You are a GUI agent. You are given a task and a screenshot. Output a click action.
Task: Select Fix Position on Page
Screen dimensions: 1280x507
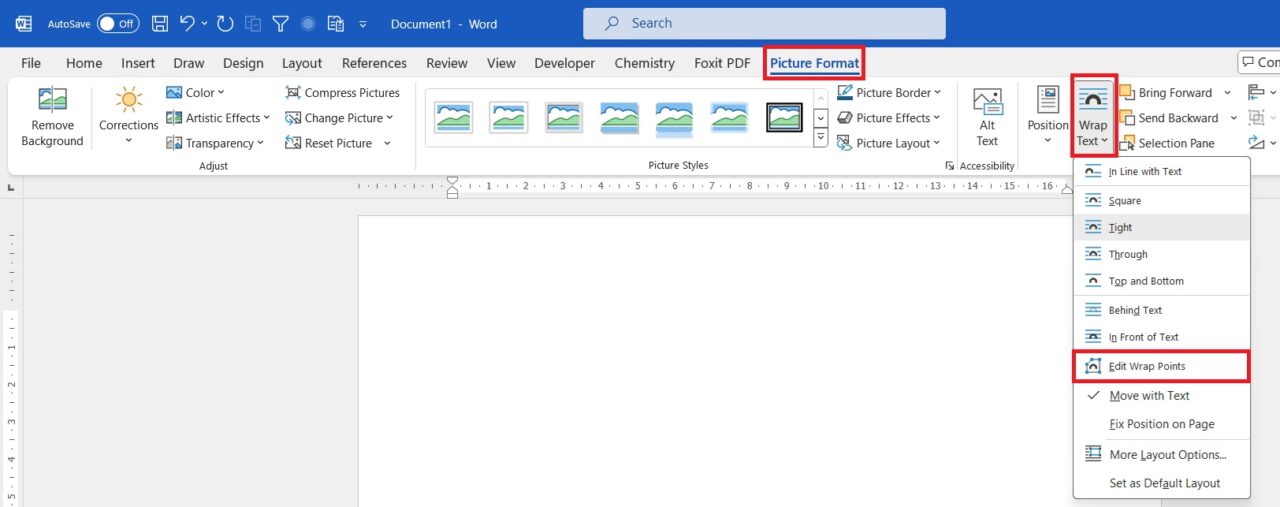coord(1161,424)
